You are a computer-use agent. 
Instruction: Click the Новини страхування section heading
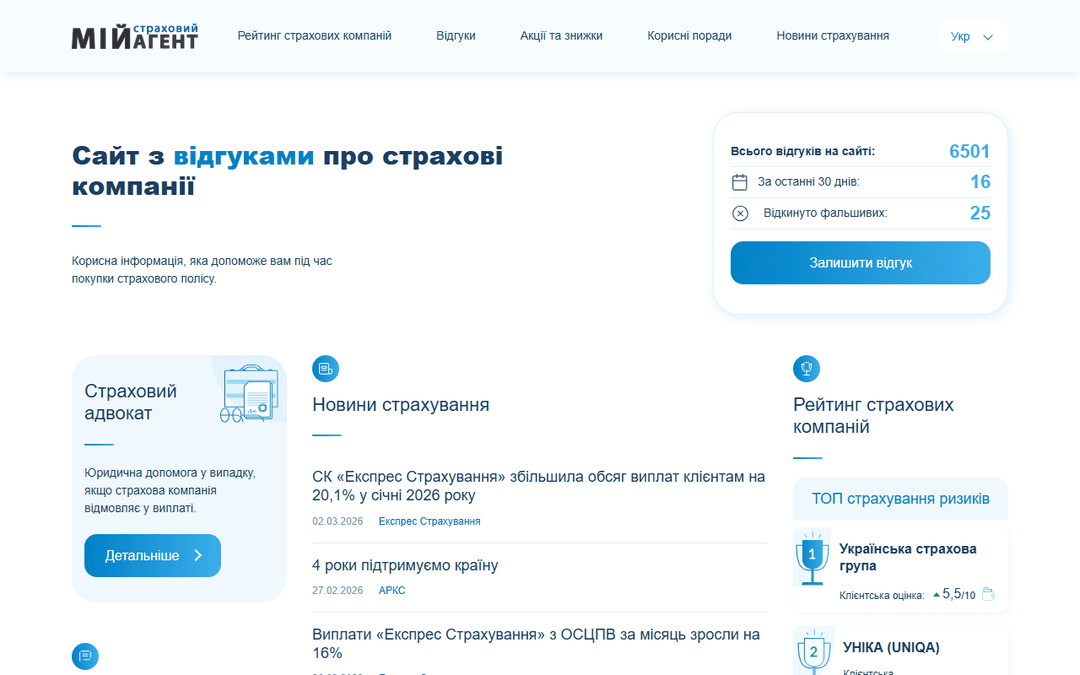click(401, 404)
